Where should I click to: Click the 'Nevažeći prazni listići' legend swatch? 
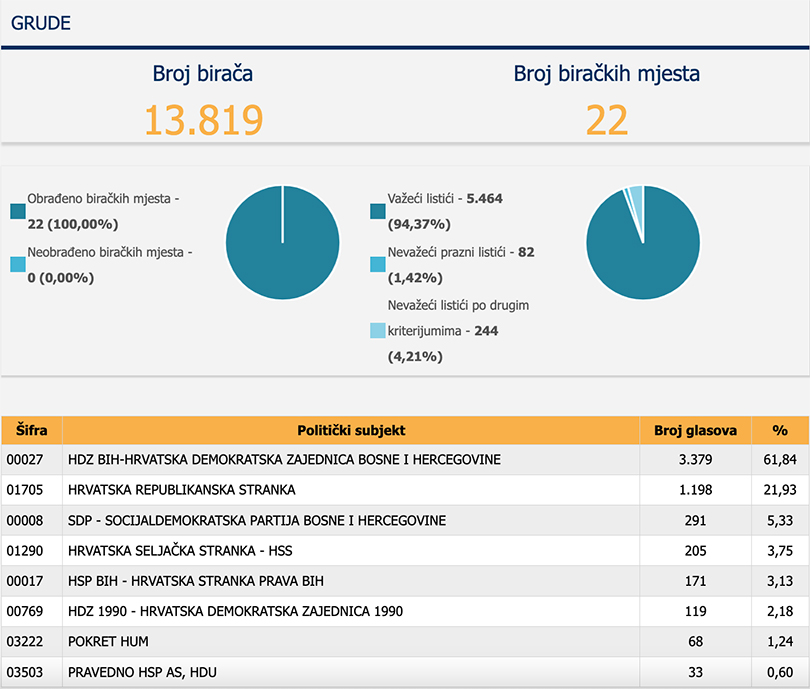378,264
